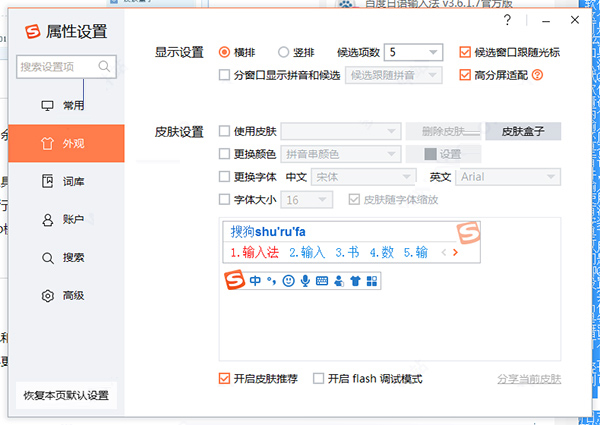This screenshot has width=600, height=425.
Task: Switch to 常用 settings tab
Action: (x=66, y=105)
